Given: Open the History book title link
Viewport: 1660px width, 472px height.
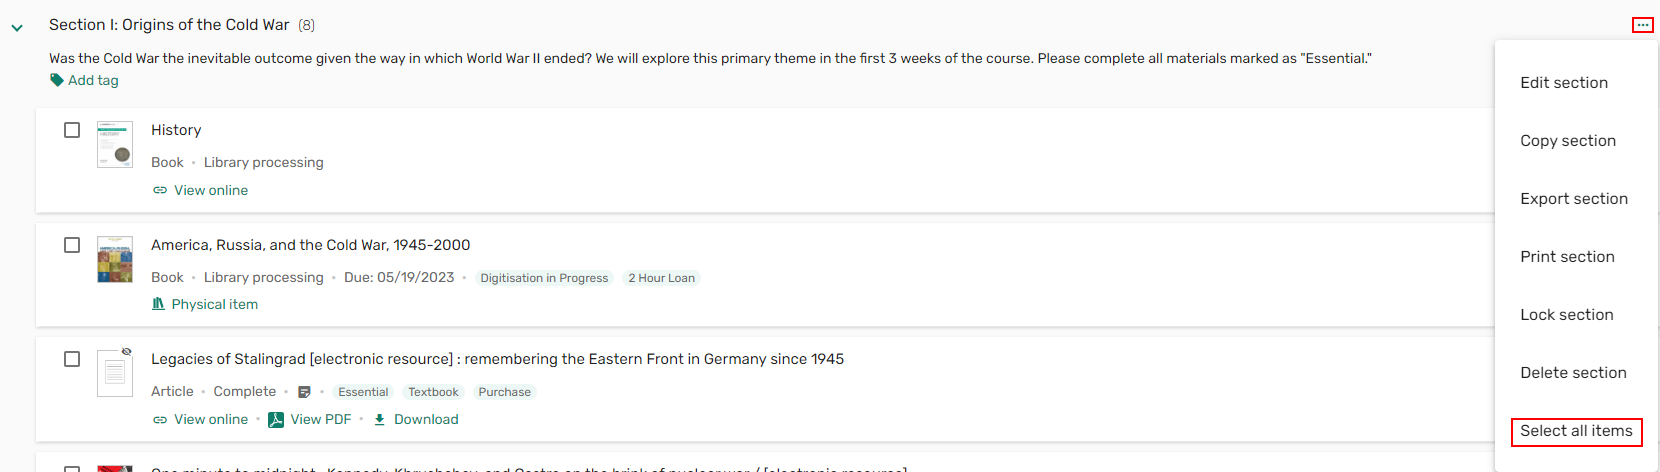Looking at the screenshot, I should 176,130.
